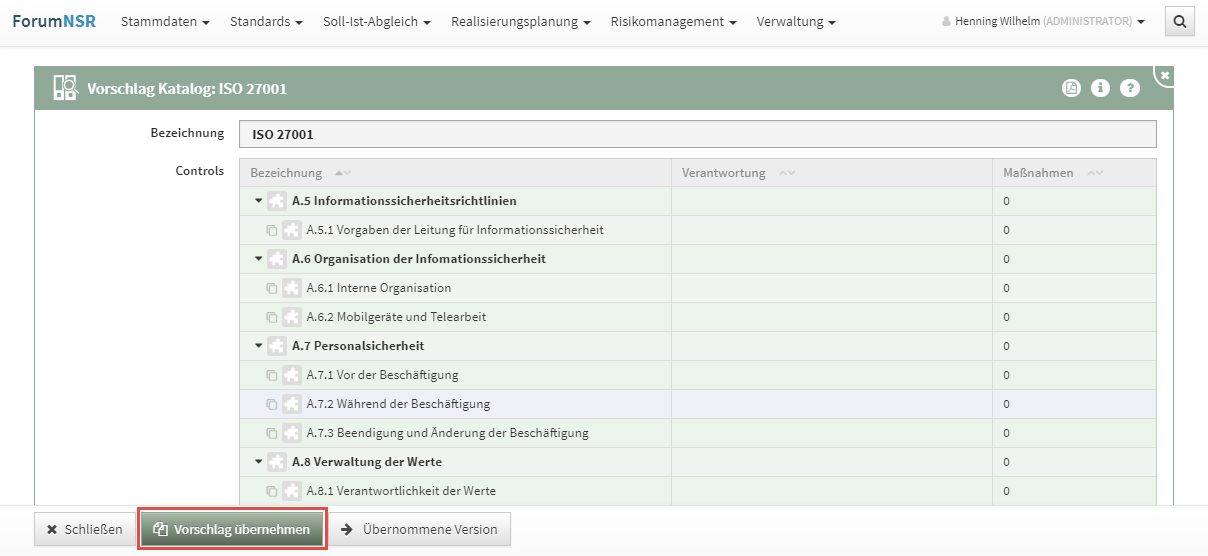The height and width of the screenshot is (556, 1208).
Task: Export catalog as PDF icon
Action: coord(1071,88)
